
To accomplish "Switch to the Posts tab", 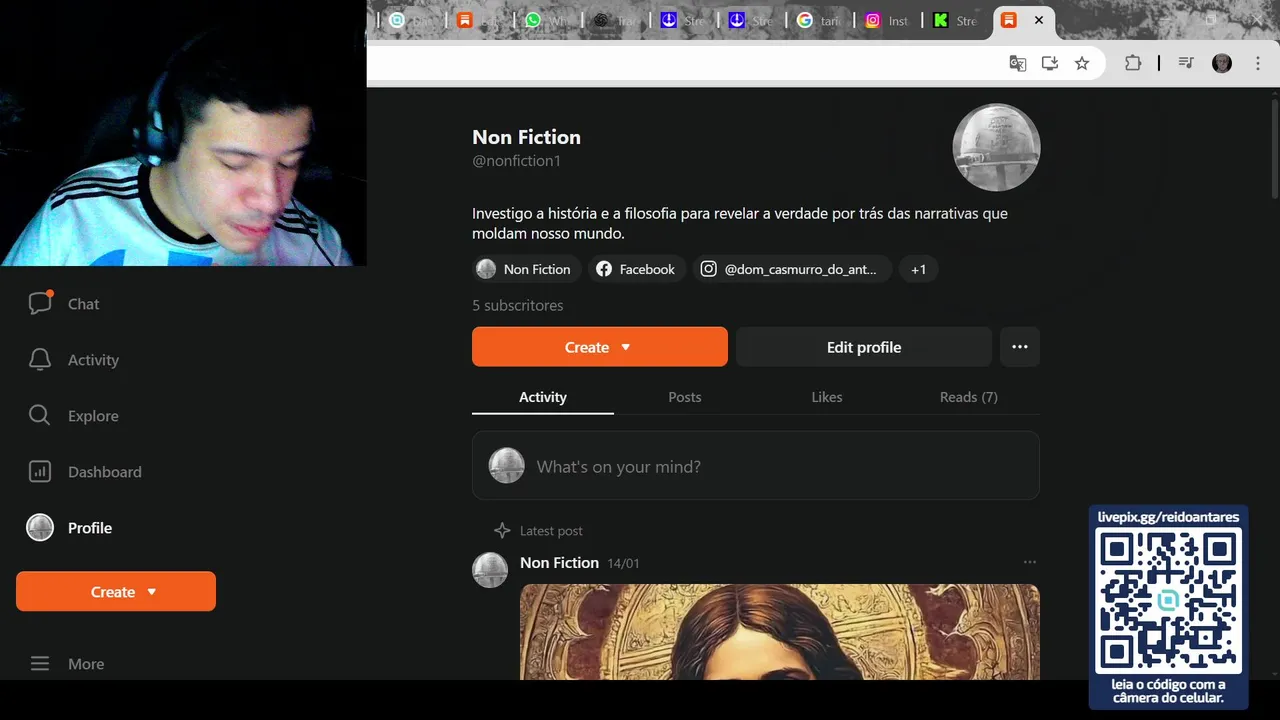I will (685, 397).
